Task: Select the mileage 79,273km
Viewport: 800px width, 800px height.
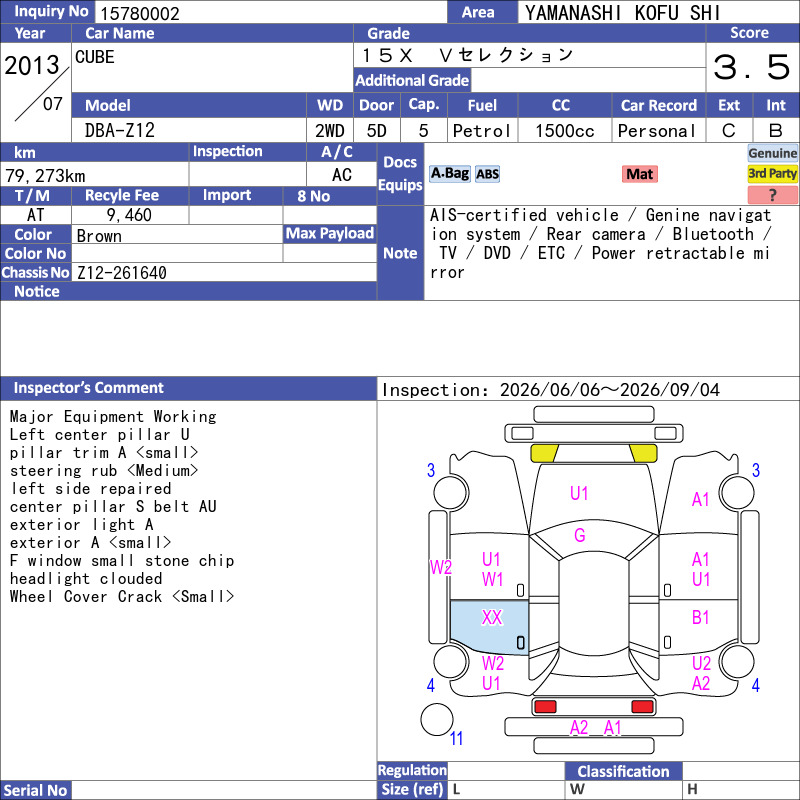Action: [45, 176]
